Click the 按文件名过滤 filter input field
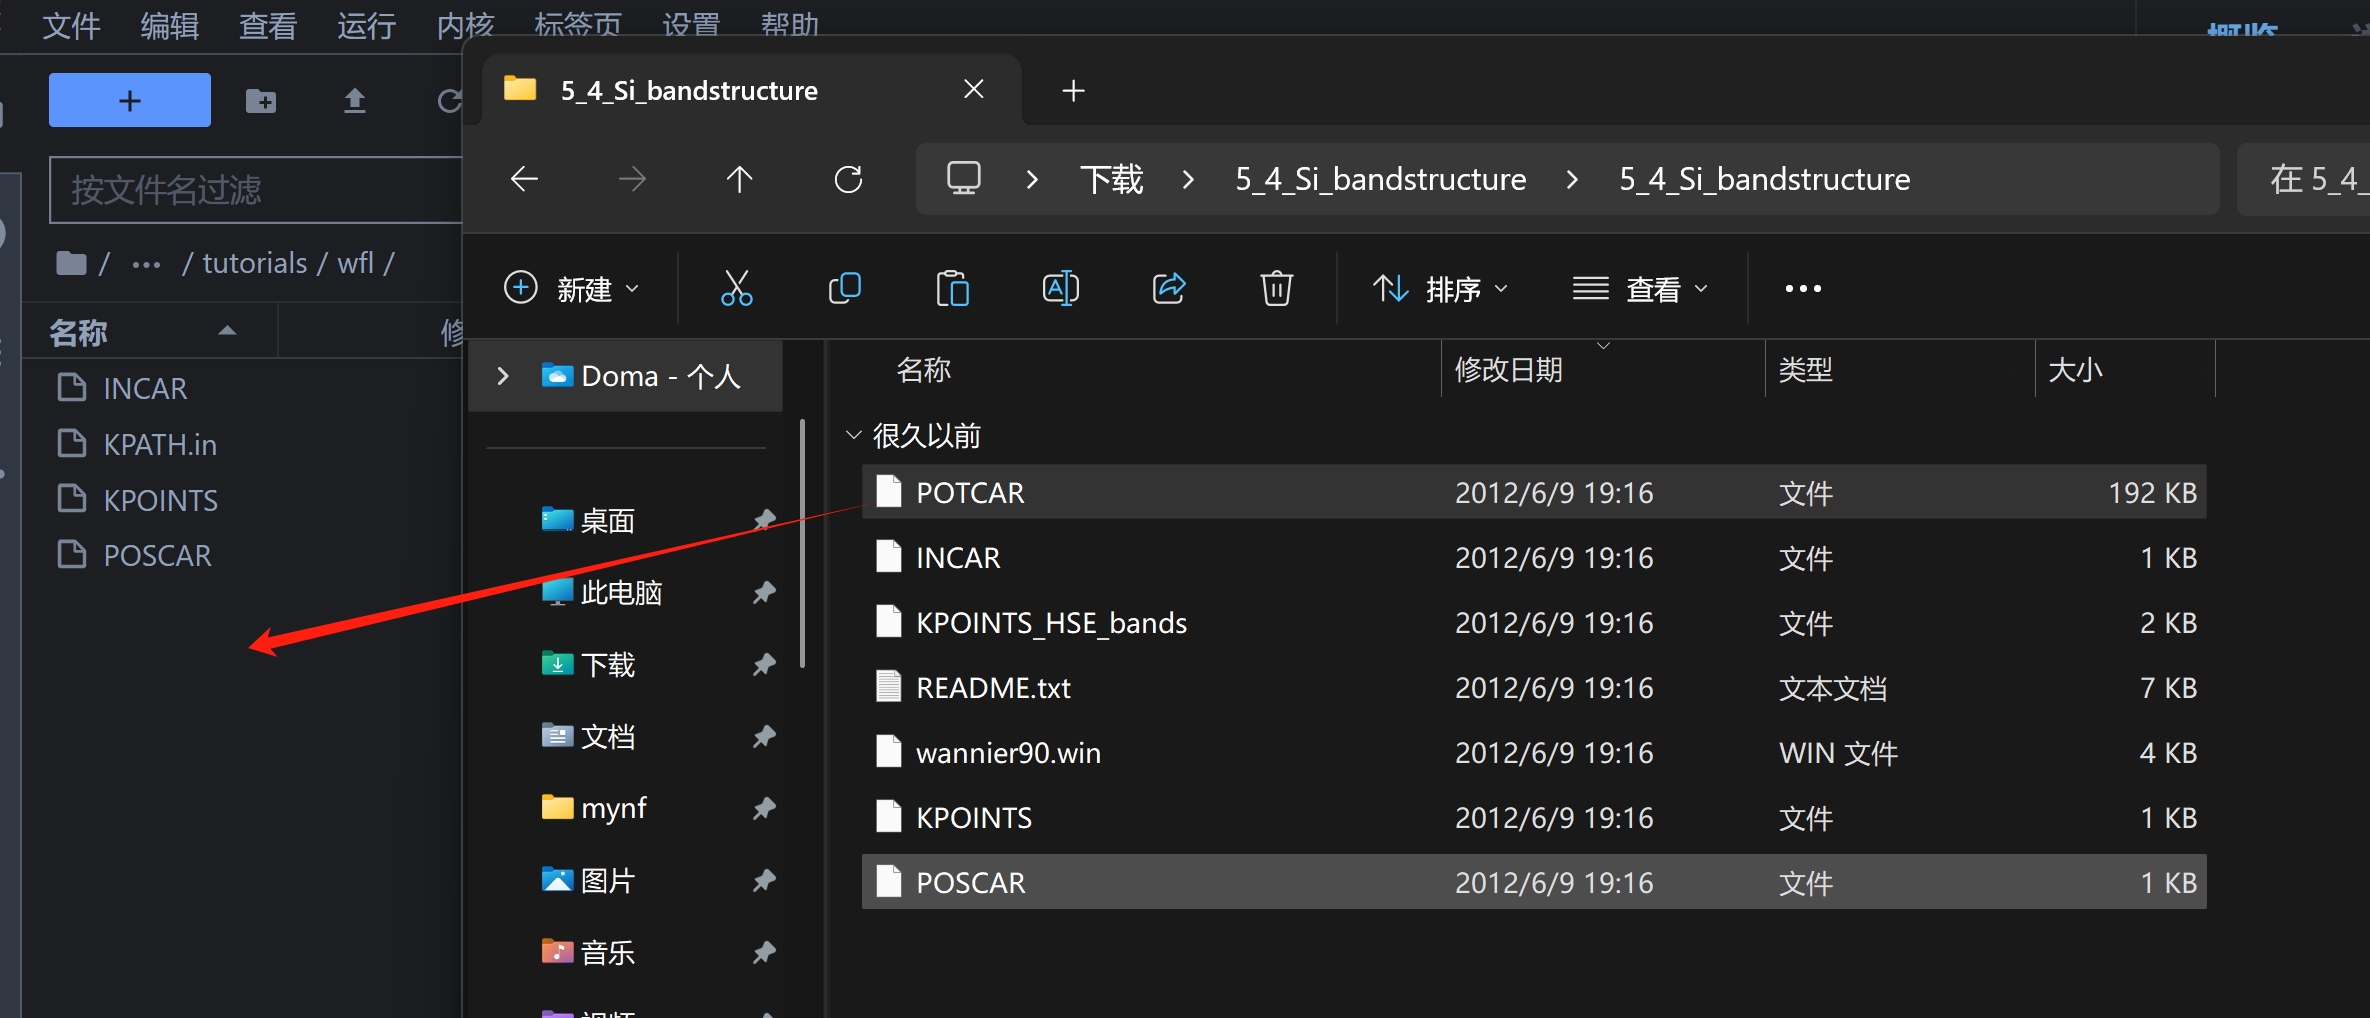This screenshot has width=2370, height=1018. click(x=255, y=190)
